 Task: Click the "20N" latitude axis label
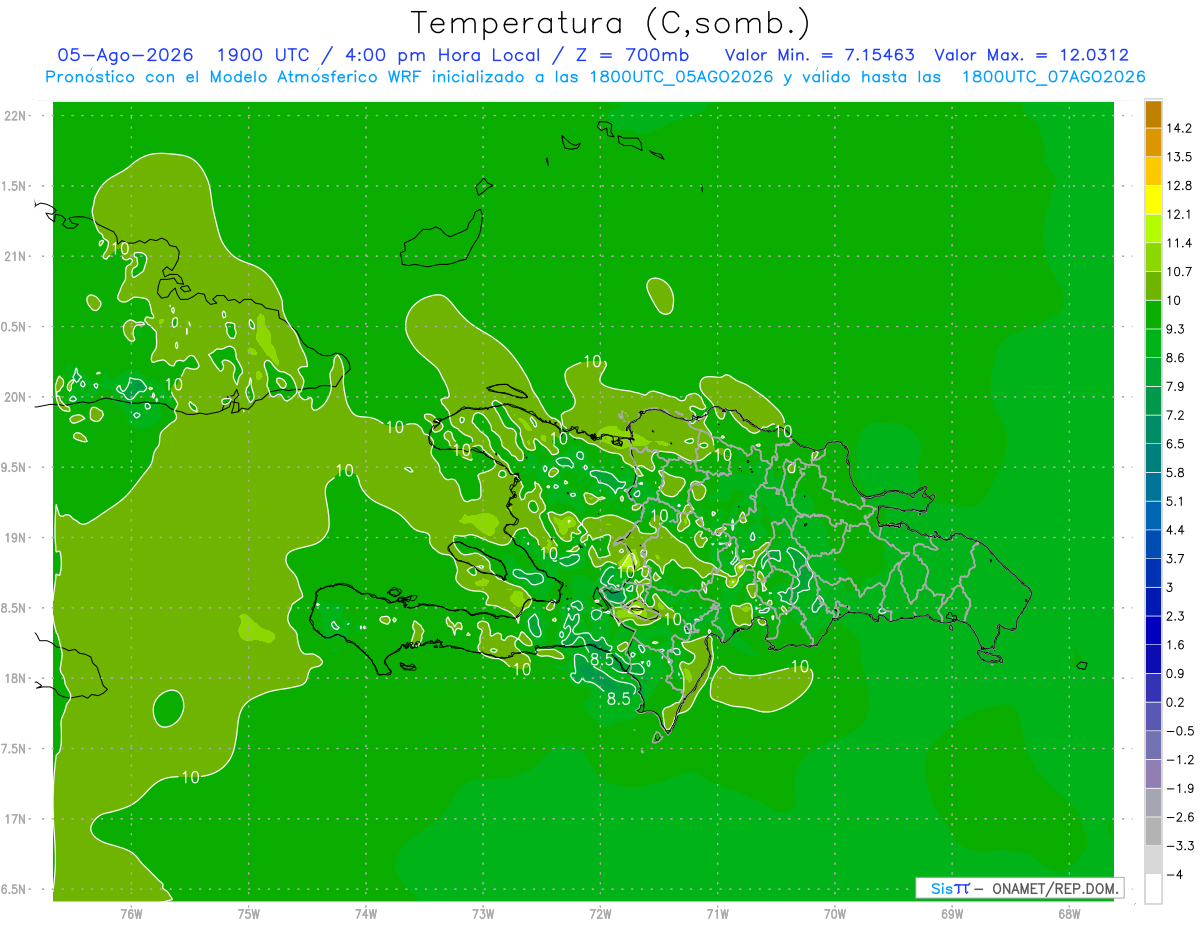16,398
